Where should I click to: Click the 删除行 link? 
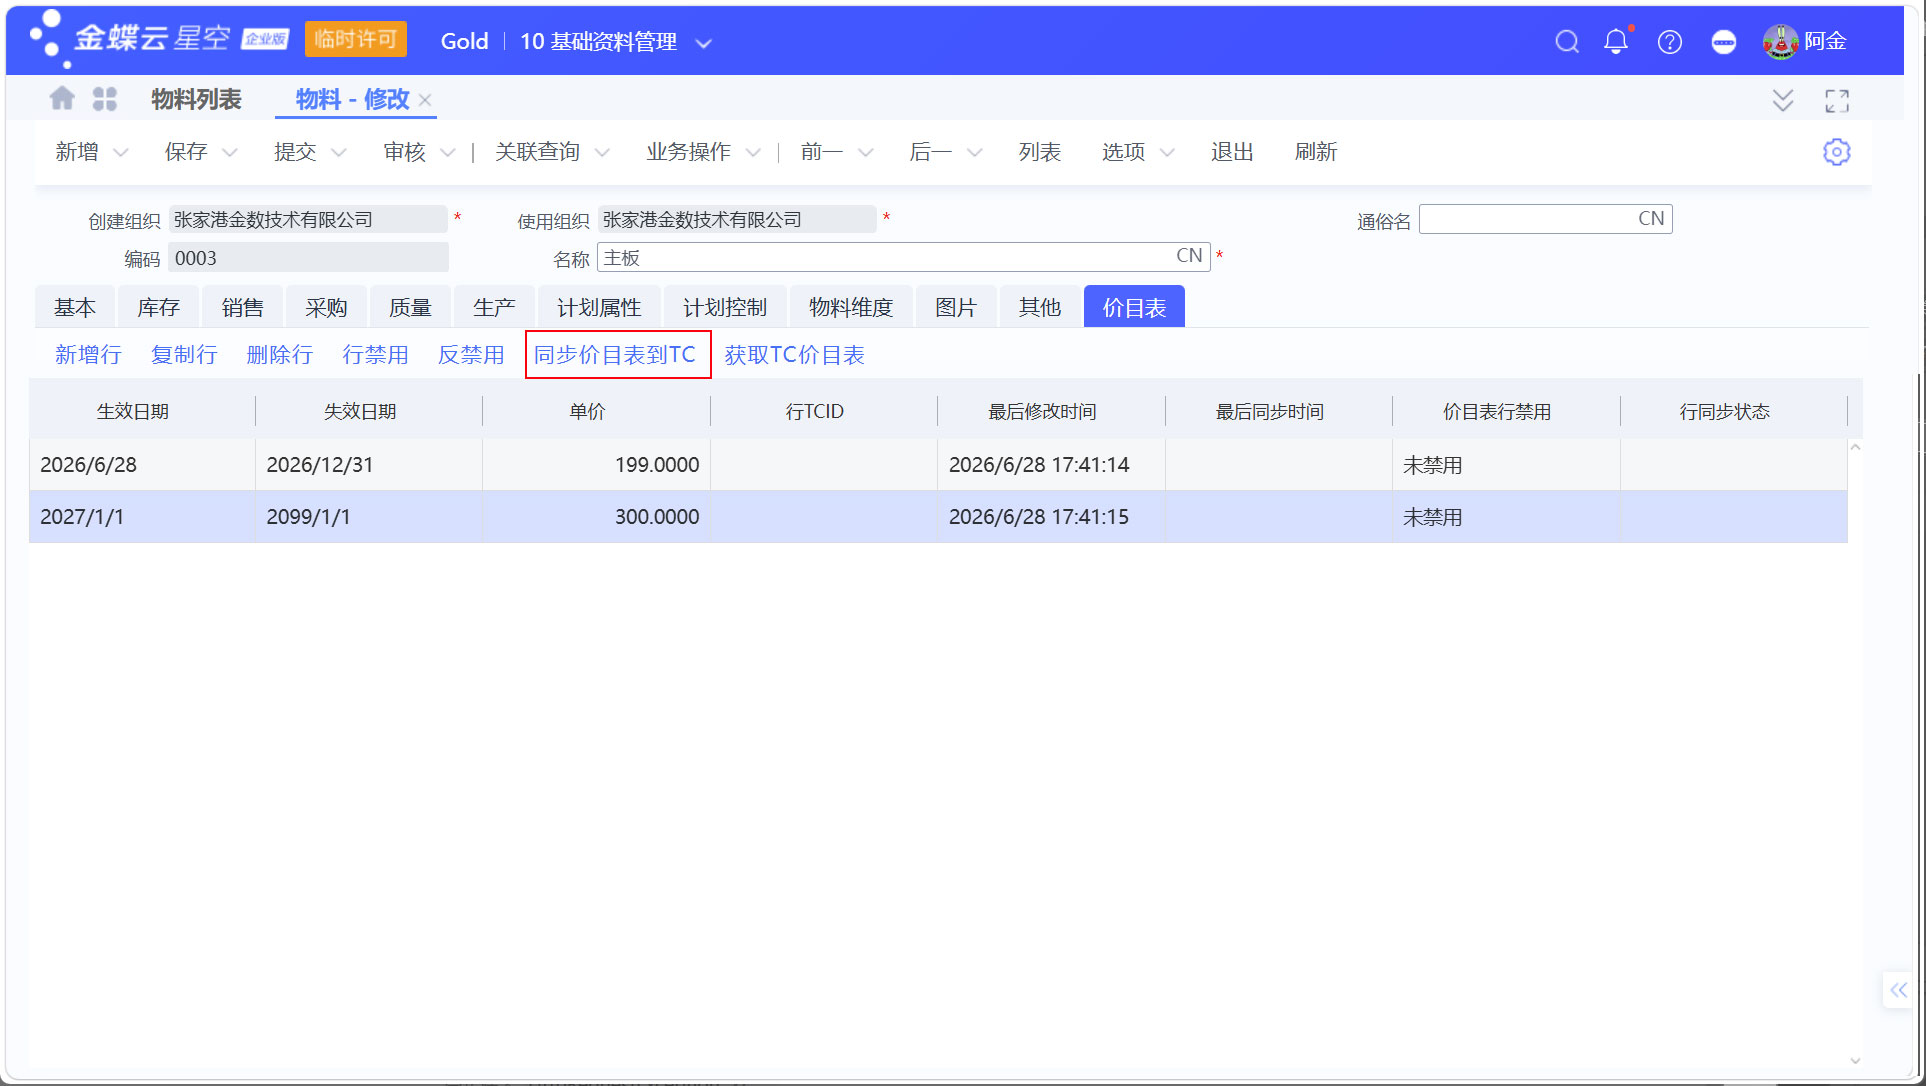pos(280,355)
